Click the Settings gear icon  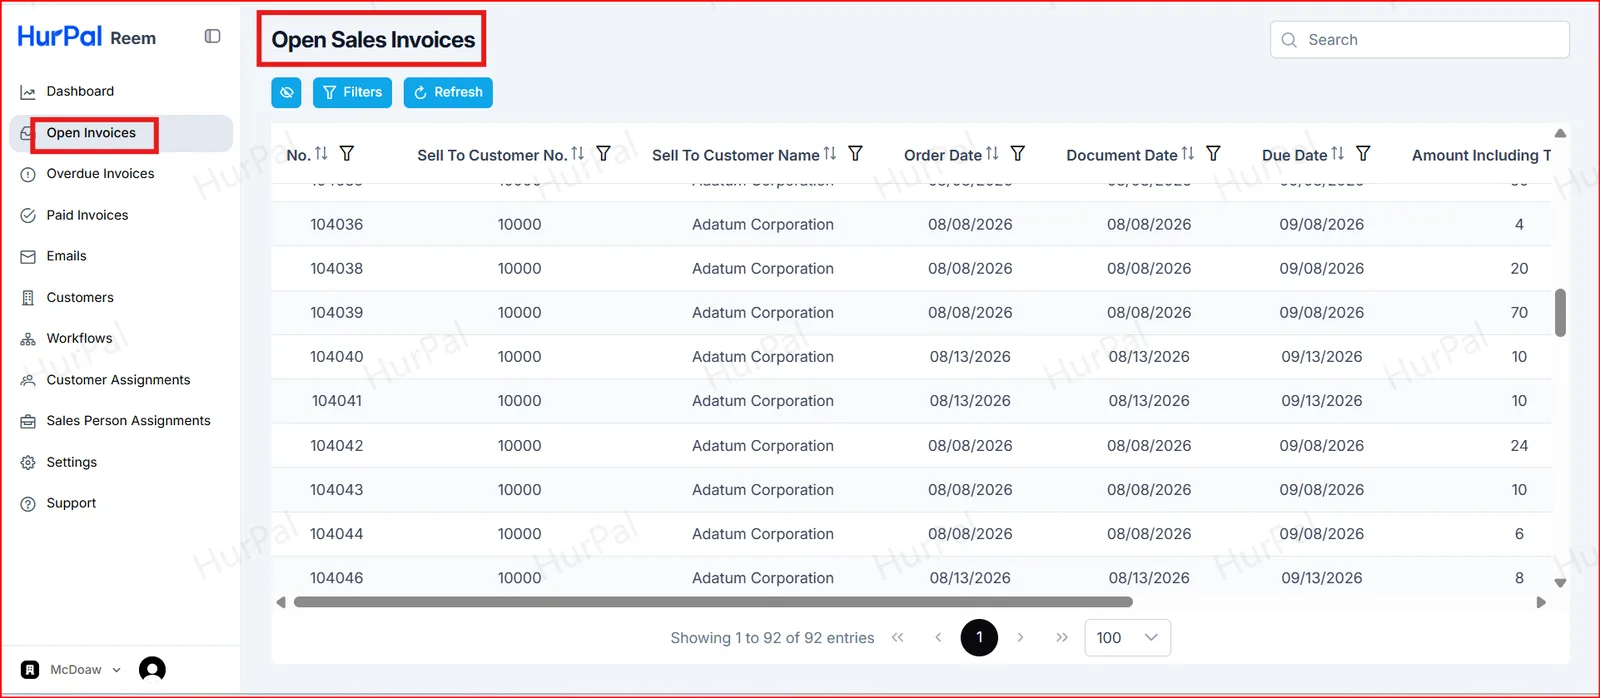tap(28, 463)
